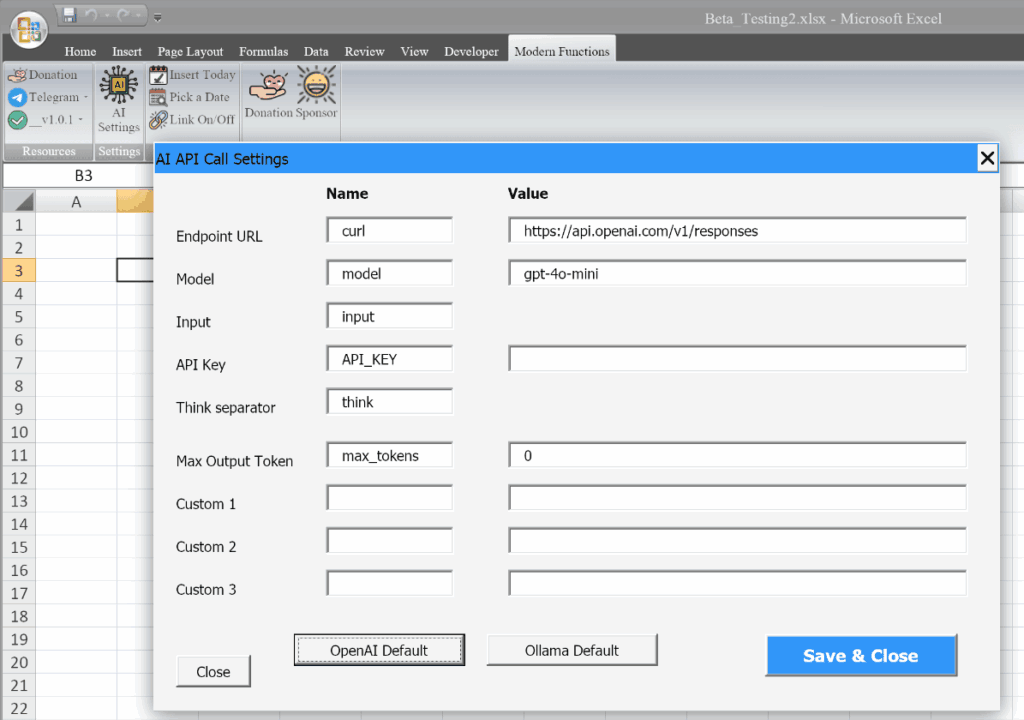Click the Redo icon in quick access toolbar
Viewport: 1024px width, 720px height.
(x=124, y=15)
